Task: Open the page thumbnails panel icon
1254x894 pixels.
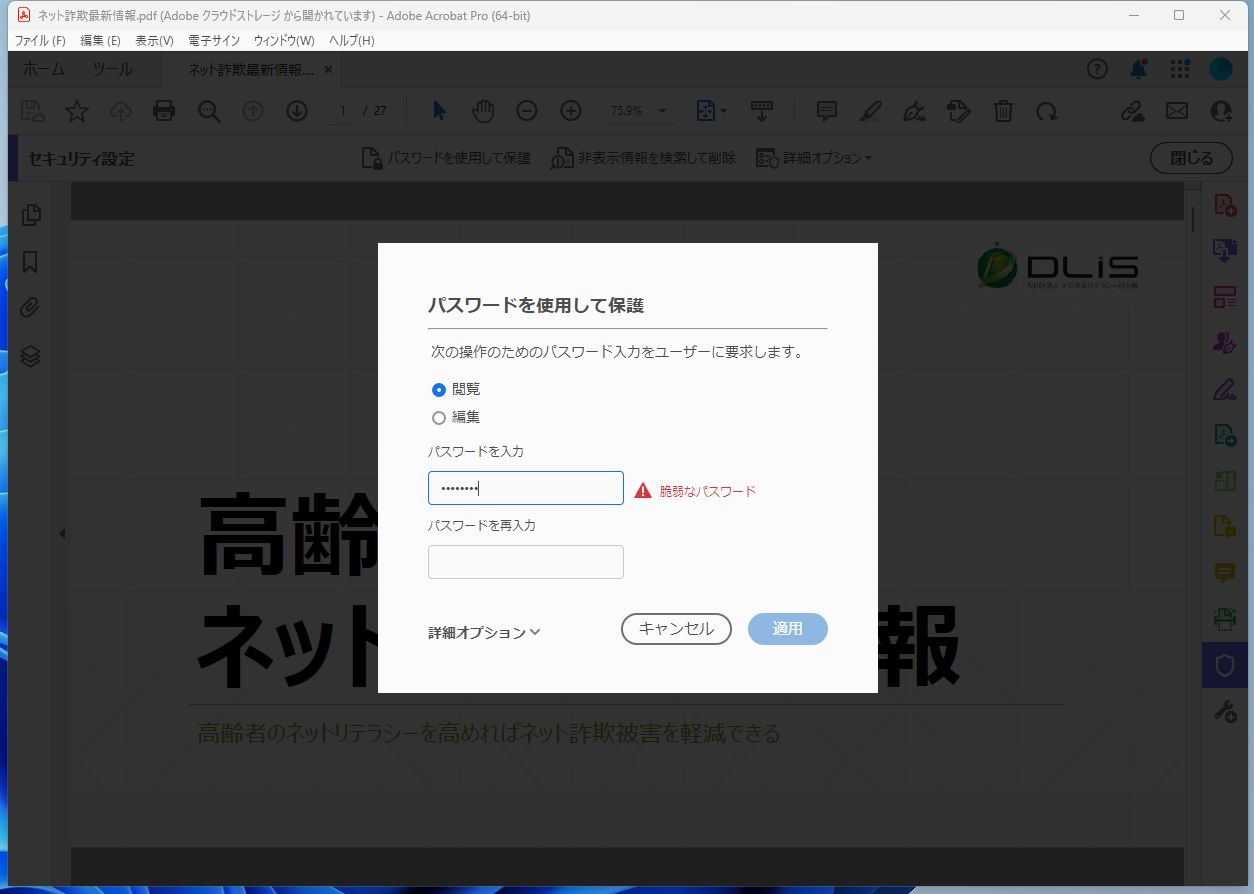Action: point(31,214)
